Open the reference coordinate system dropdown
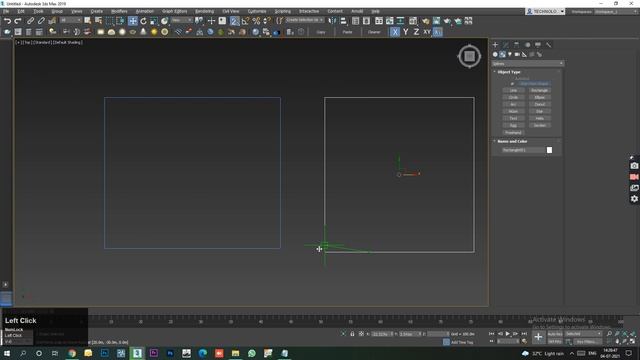 coord(182,20)
